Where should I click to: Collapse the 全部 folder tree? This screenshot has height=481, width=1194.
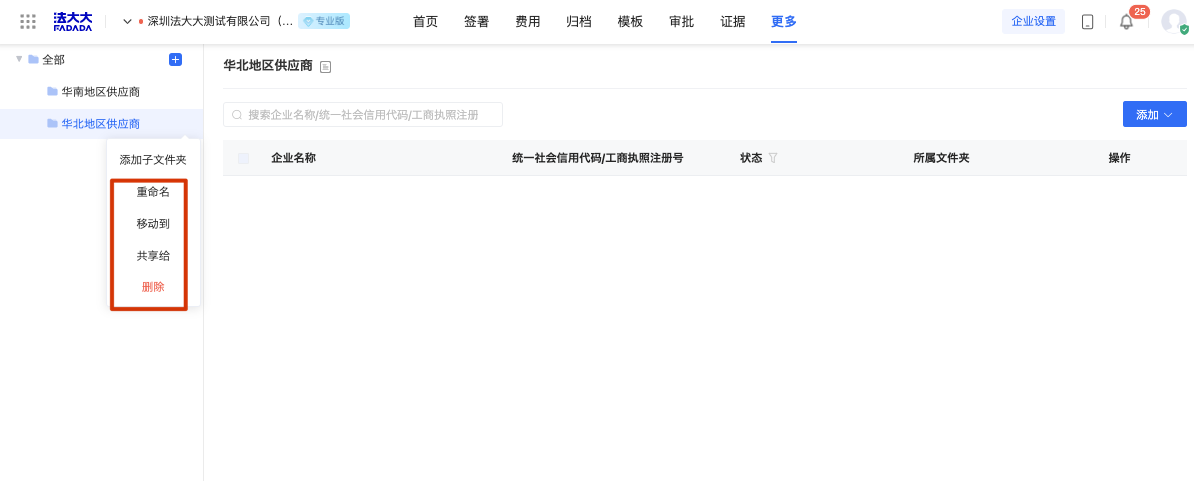click(19, 59)
